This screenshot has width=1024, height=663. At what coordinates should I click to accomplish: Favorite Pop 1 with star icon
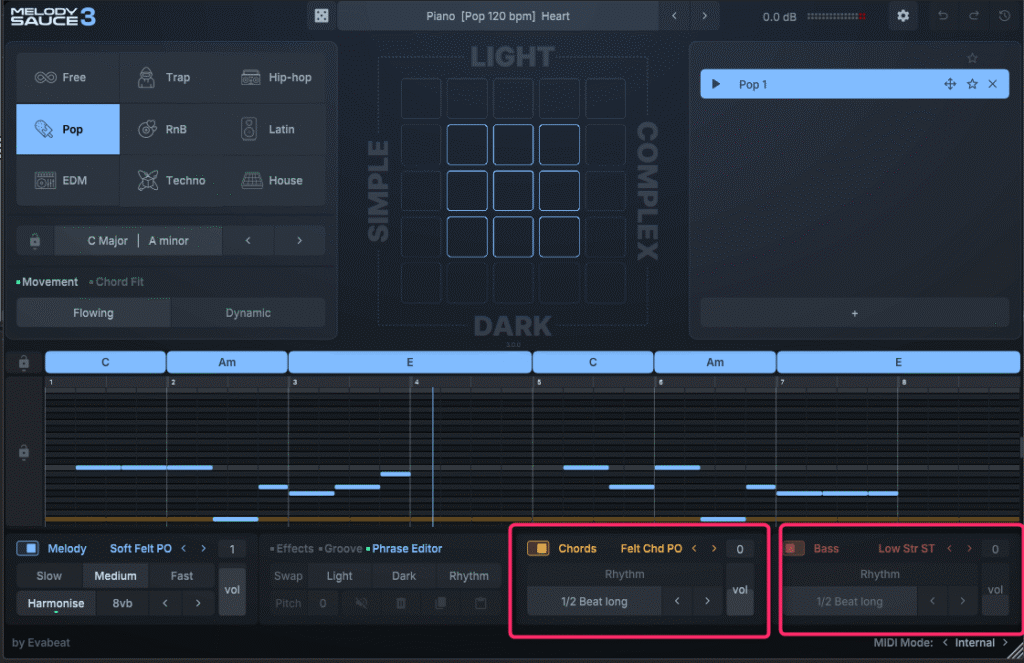pos(972,84)
